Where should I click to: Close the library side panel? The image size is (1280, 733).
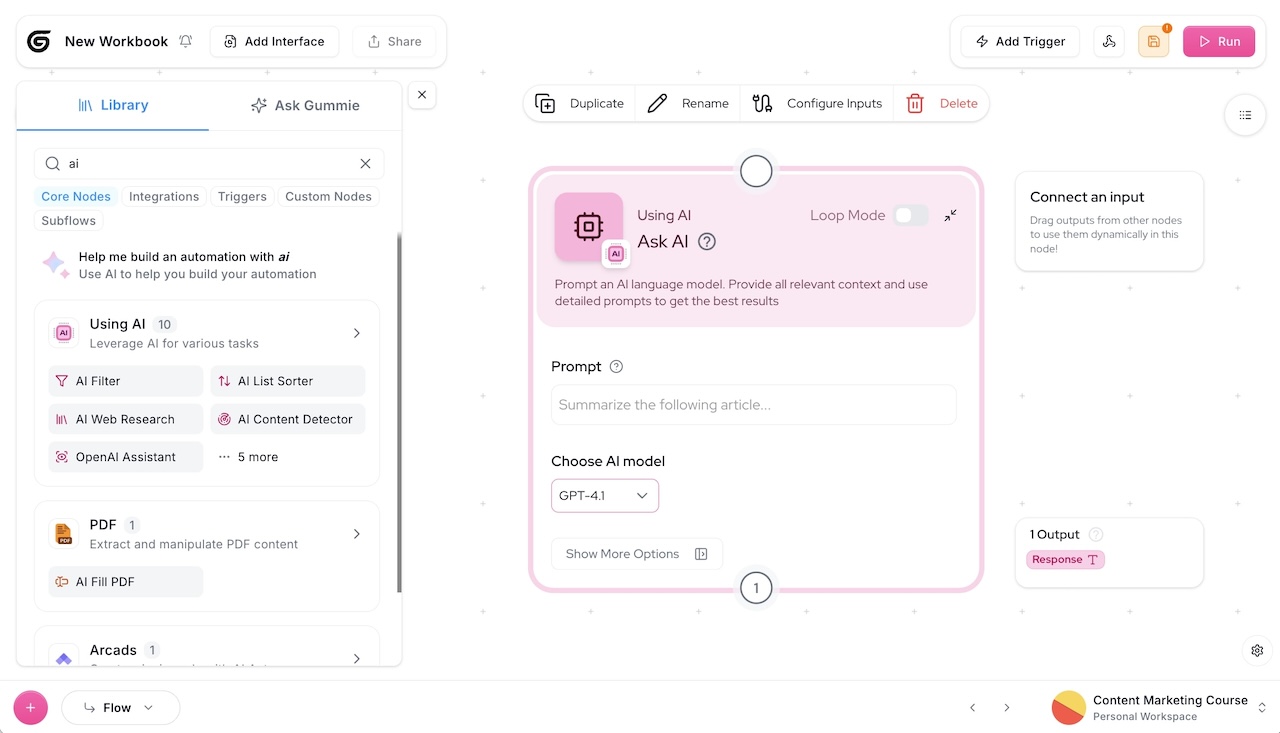[x=422, y=95]
